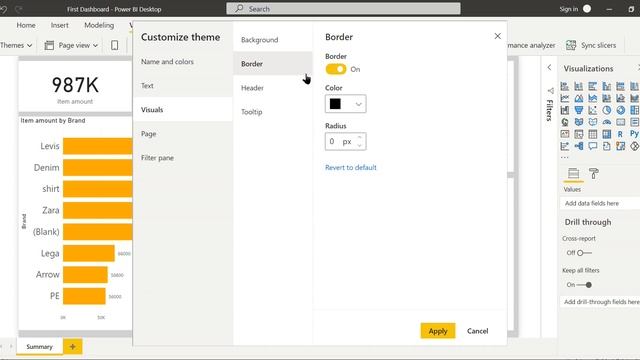
Task: Select Name and colors in Customize theme
Action: pyautogui.click(x=167, y=62)
